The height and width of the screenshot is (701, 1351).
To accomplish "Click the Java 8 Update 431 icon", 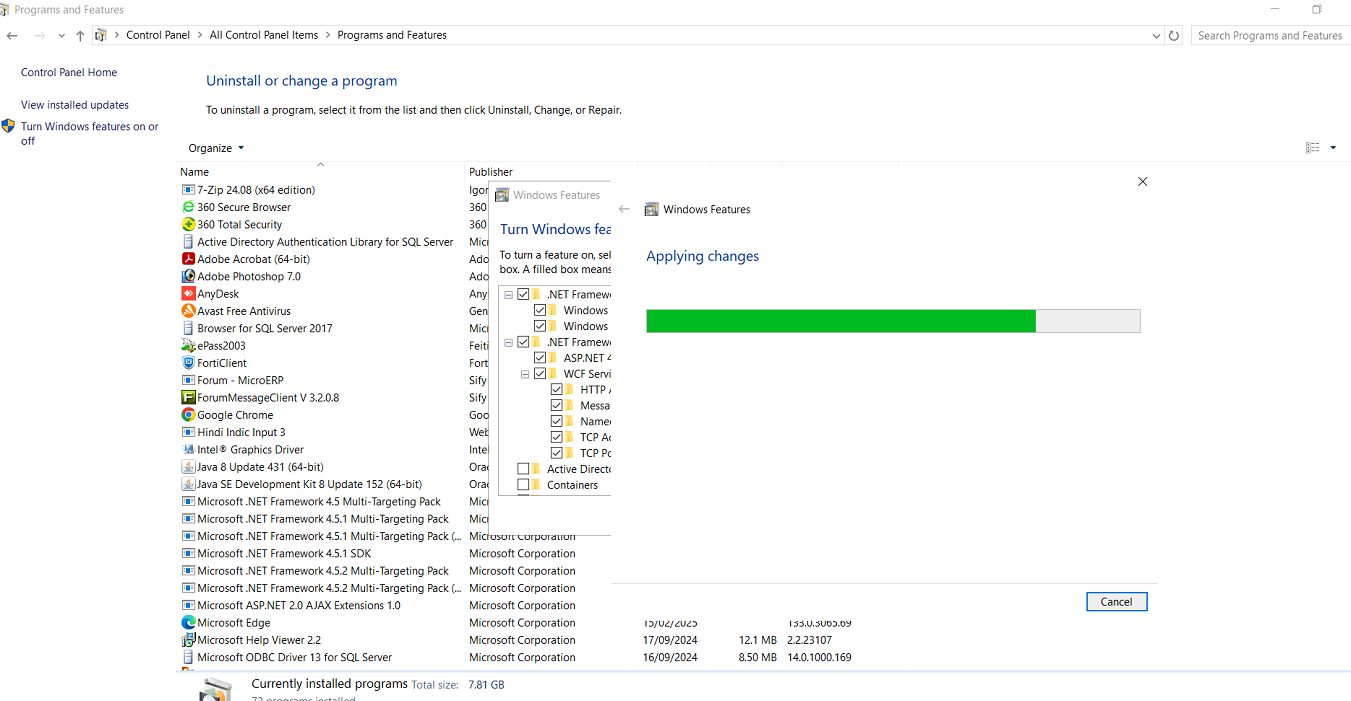I will click(x=188, y=467).
